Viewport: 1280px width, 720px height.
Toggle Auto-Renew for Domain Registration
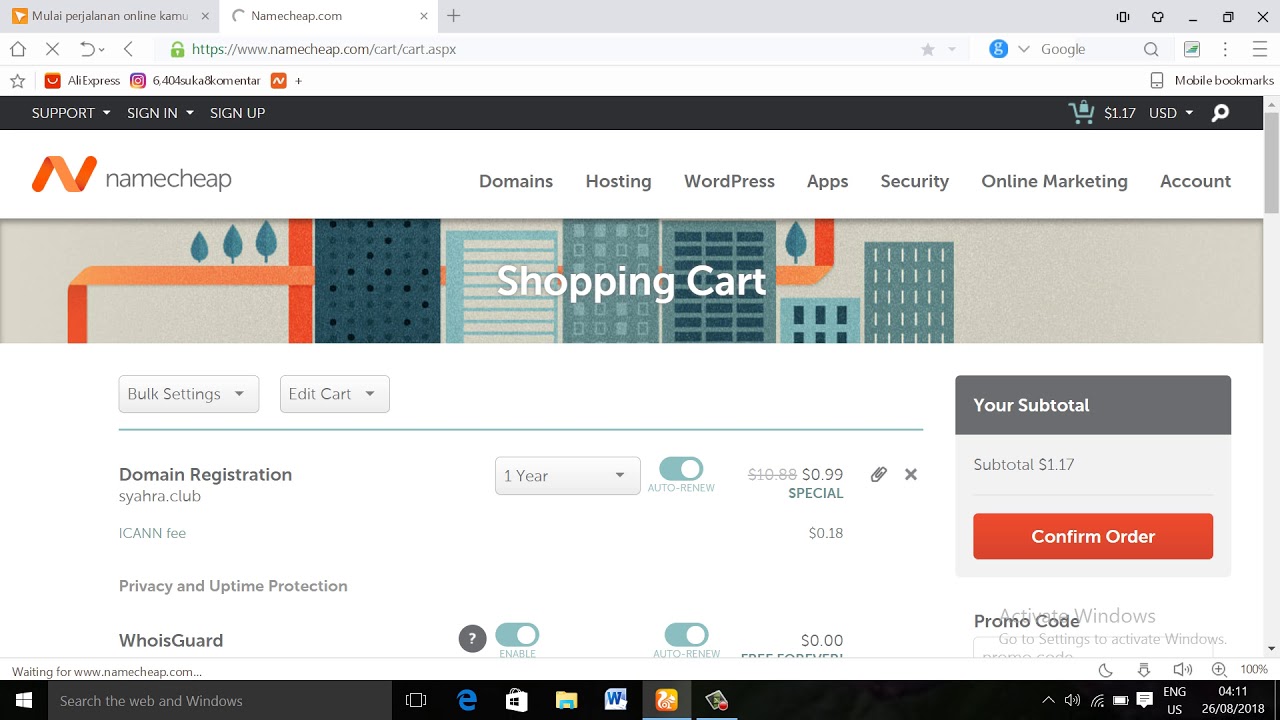point(681,469)
